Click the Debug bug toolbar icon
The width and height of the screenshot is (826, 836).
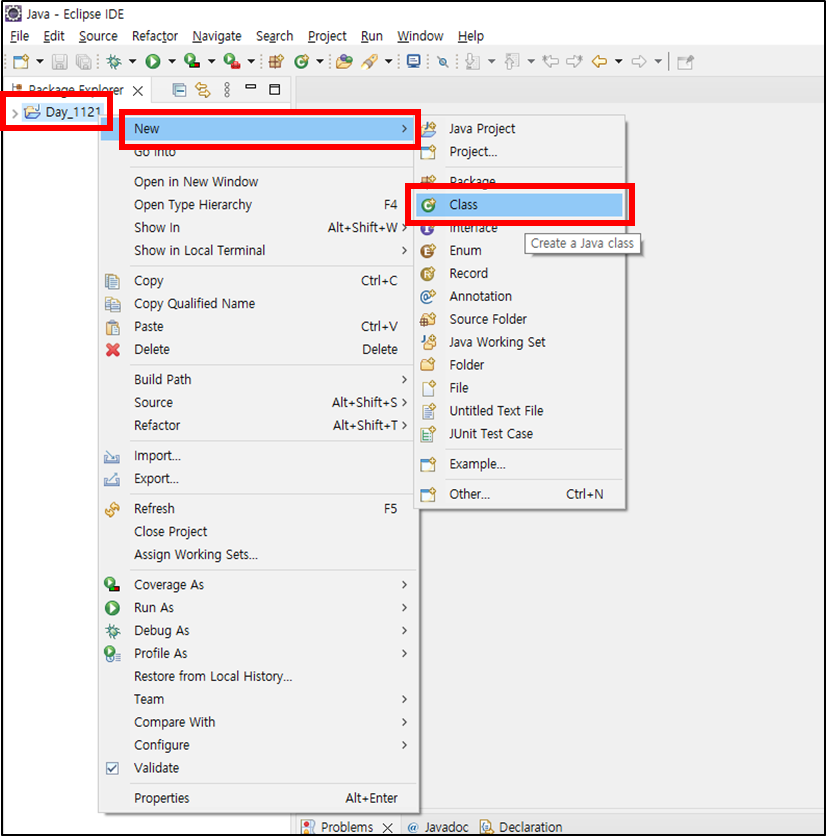coord(114,62)
